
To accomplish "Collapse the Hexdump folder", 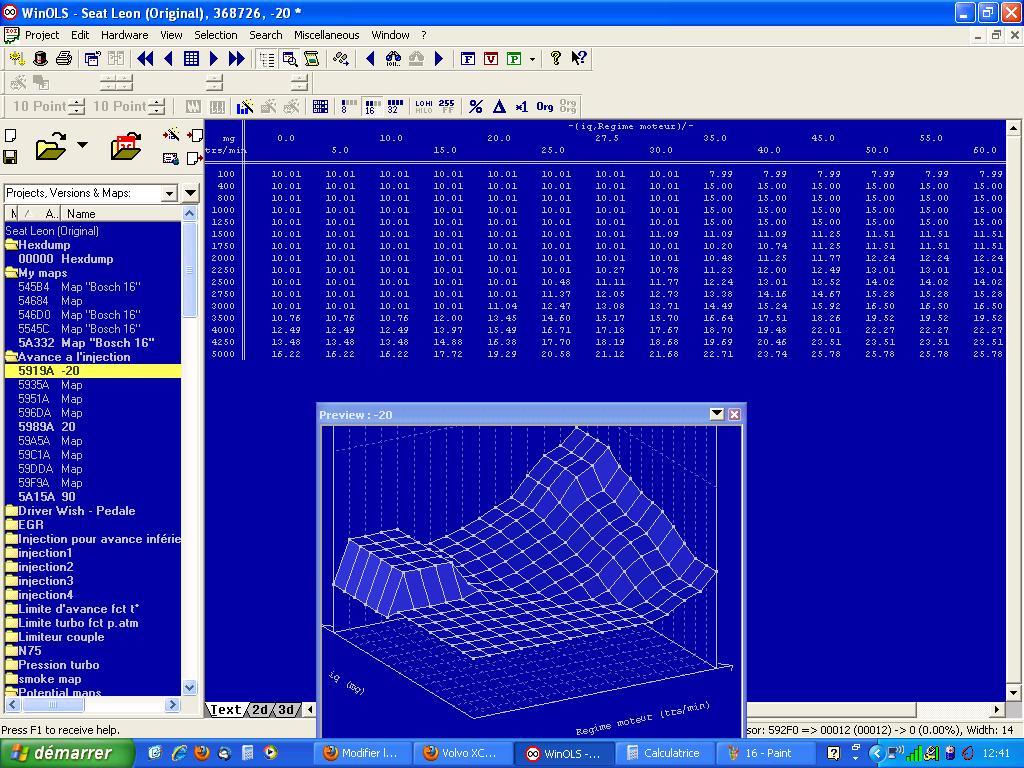I will coord(11,245).
